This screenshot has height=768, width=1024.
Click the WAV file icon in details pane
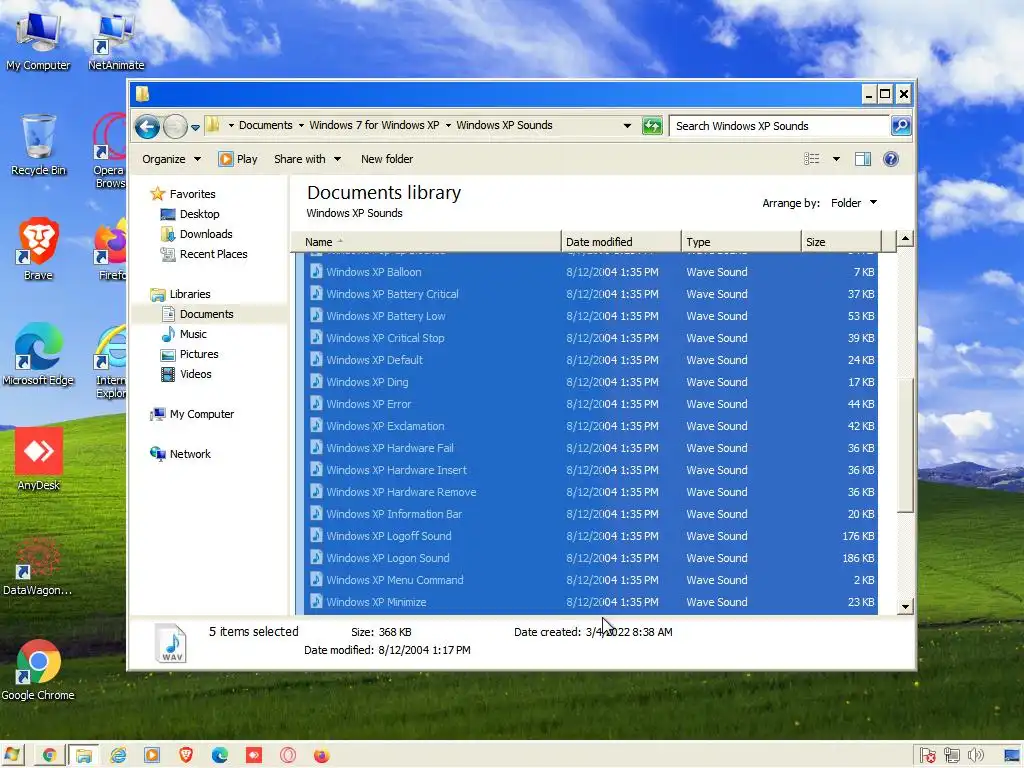pyautogui.click(x=172, y=643)
